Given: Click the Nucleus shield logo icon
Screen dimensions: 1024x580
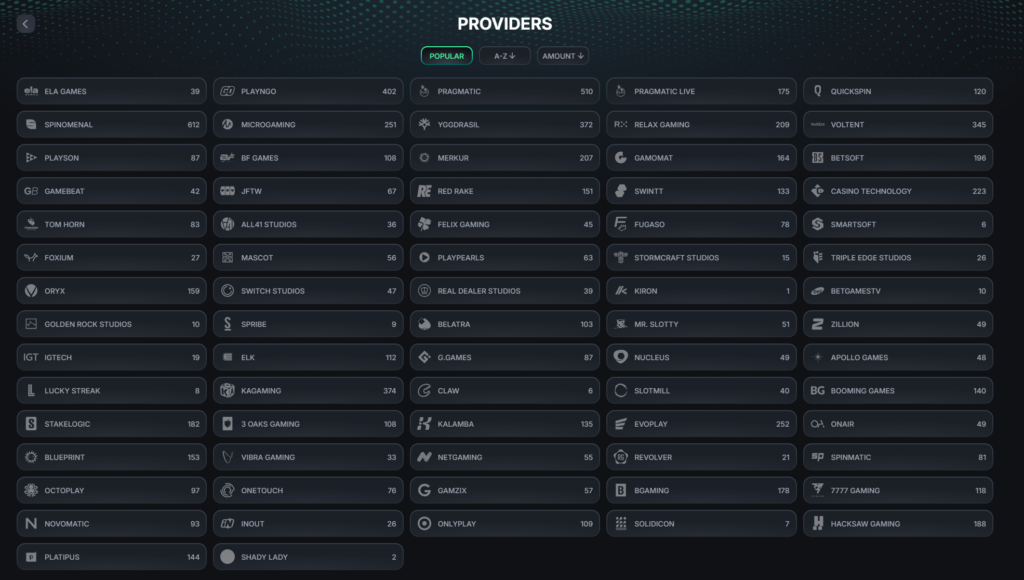Looking at the screenshot, I should [620, 357].
